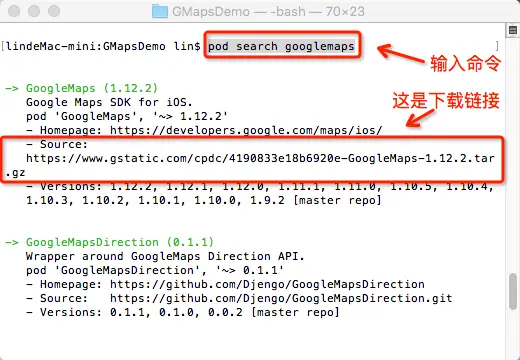
Task: Click the close window button
Action: (x=14, y=11)
